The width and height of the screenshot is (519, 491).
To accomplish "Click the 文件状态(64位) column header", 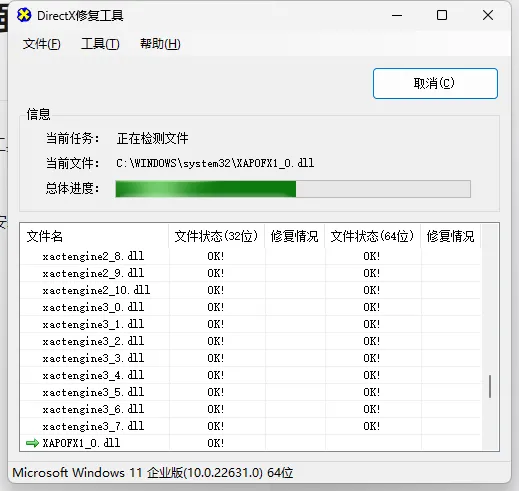I will tap(373, 236).
